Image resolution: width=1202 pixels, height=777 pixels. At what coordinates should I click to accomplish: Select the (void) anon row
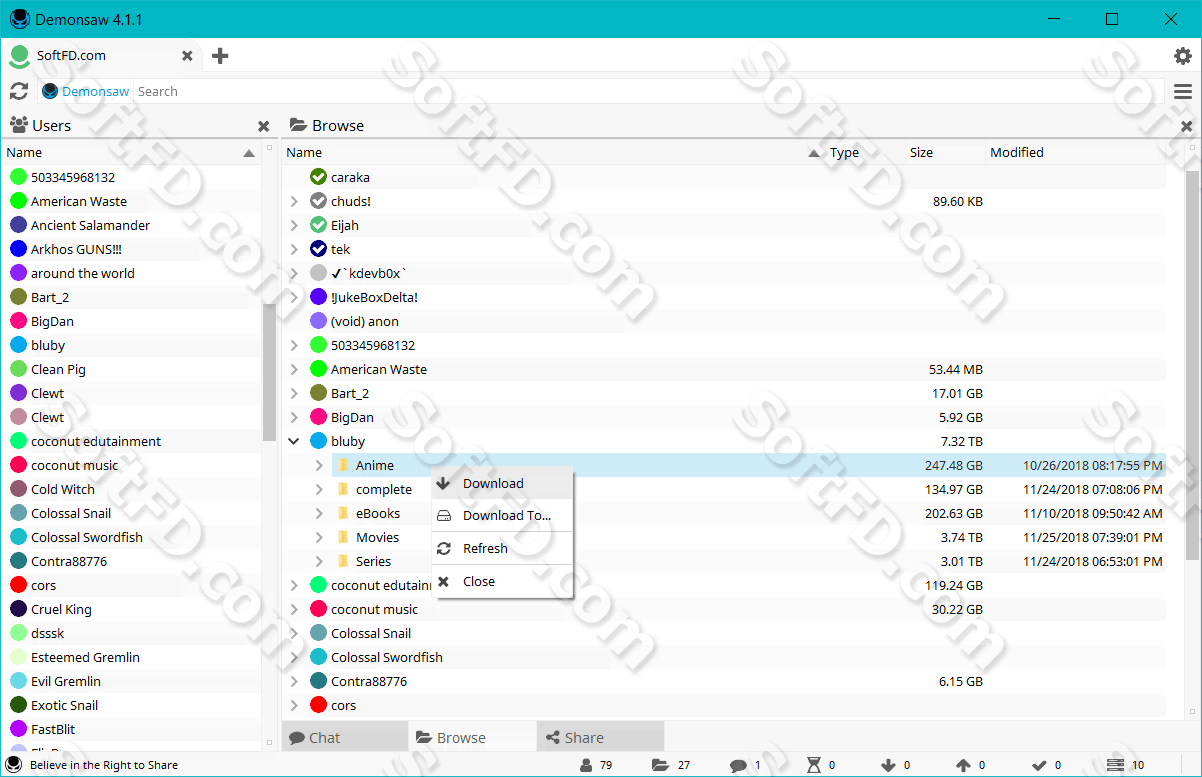click(x=725, y=321)
